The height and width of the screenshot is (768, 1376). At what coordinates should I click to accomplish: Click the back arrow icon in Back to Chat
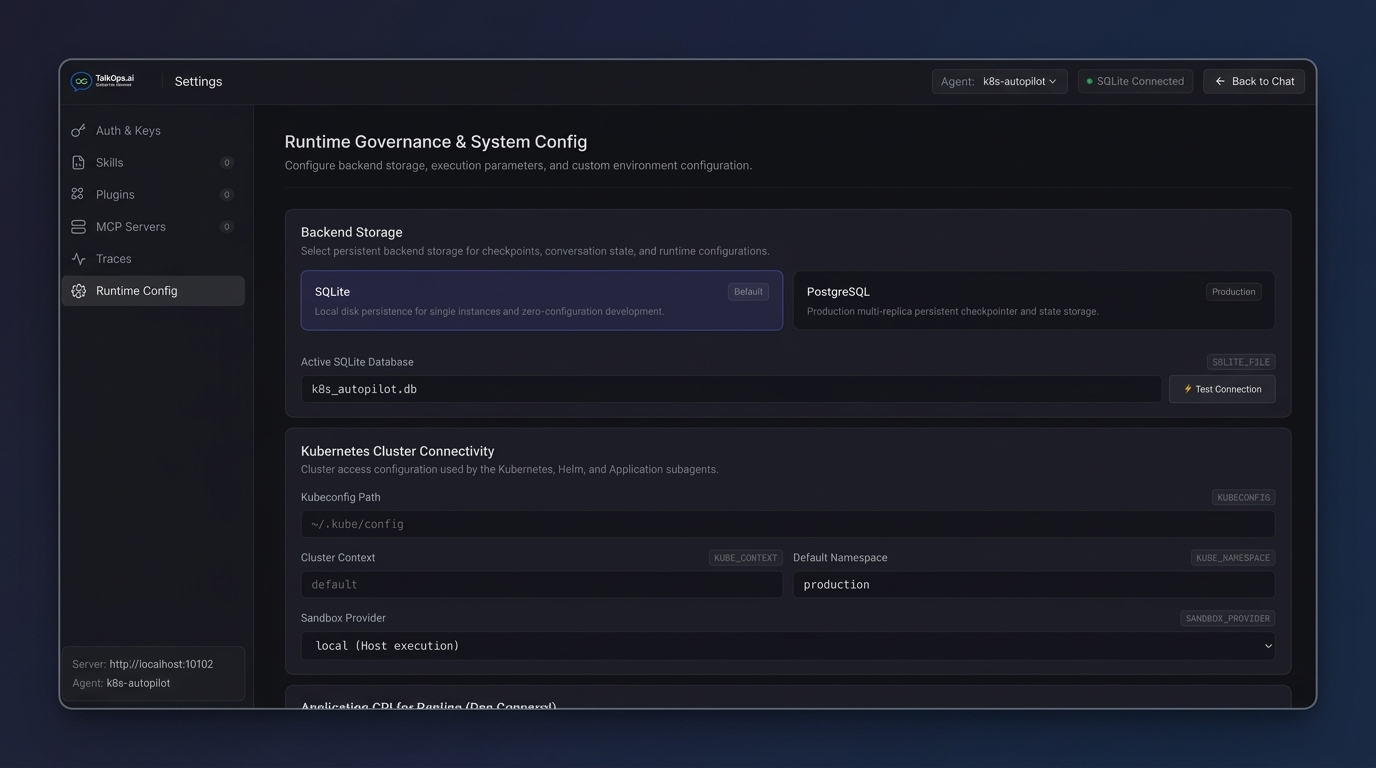click(x=1220, y=82)
